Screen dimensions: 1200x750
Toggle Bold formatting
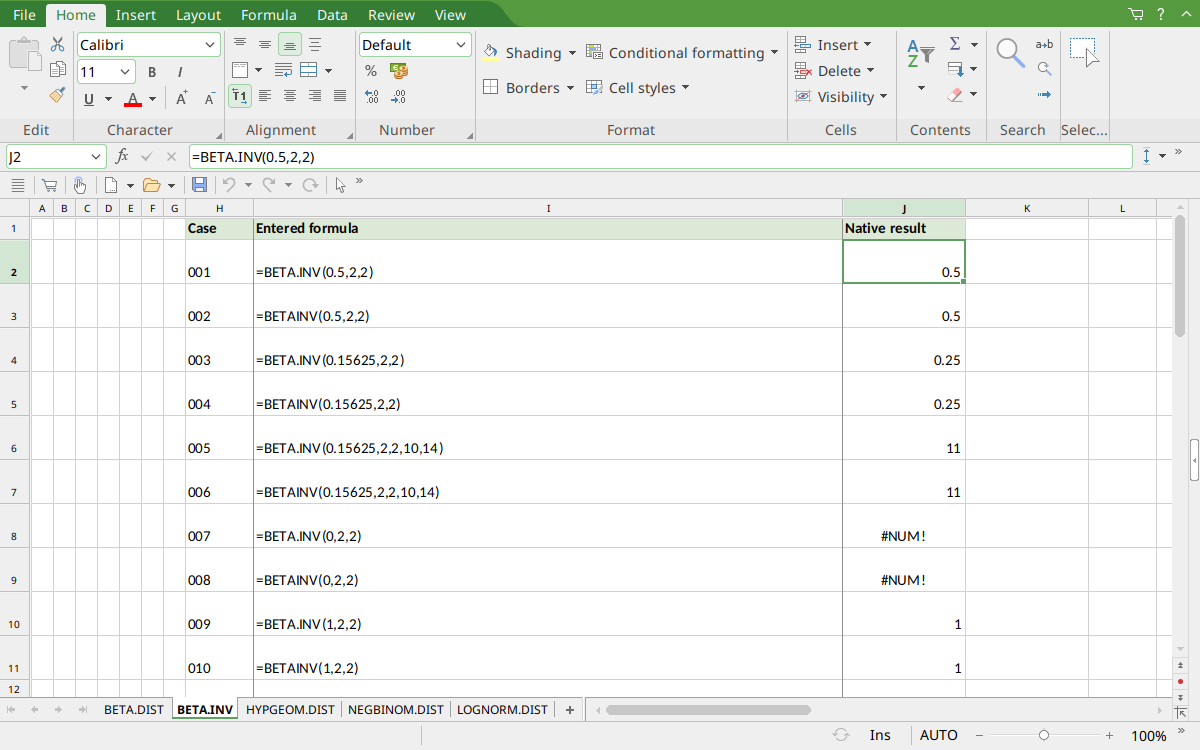(x=152, y=72)
